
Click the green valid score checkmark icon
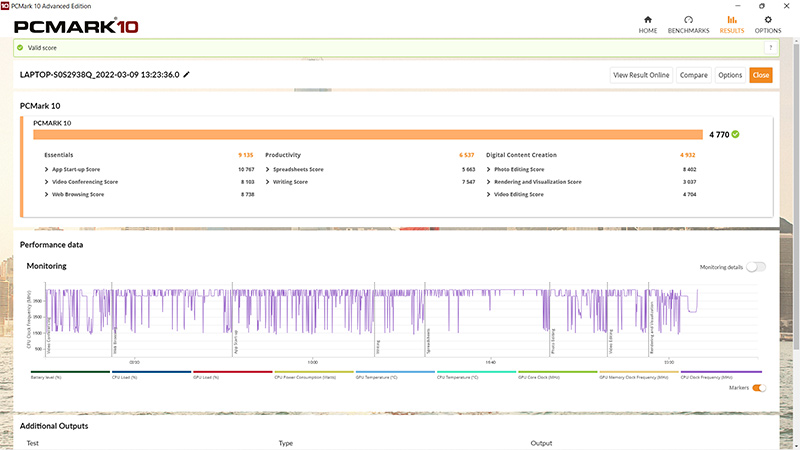(20, 47)
